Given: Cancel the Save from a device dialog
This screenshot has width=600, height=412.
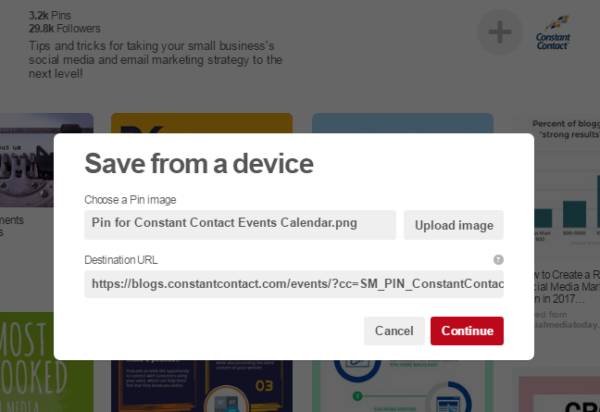Looking at the screenshot, I should click(394, 331).
